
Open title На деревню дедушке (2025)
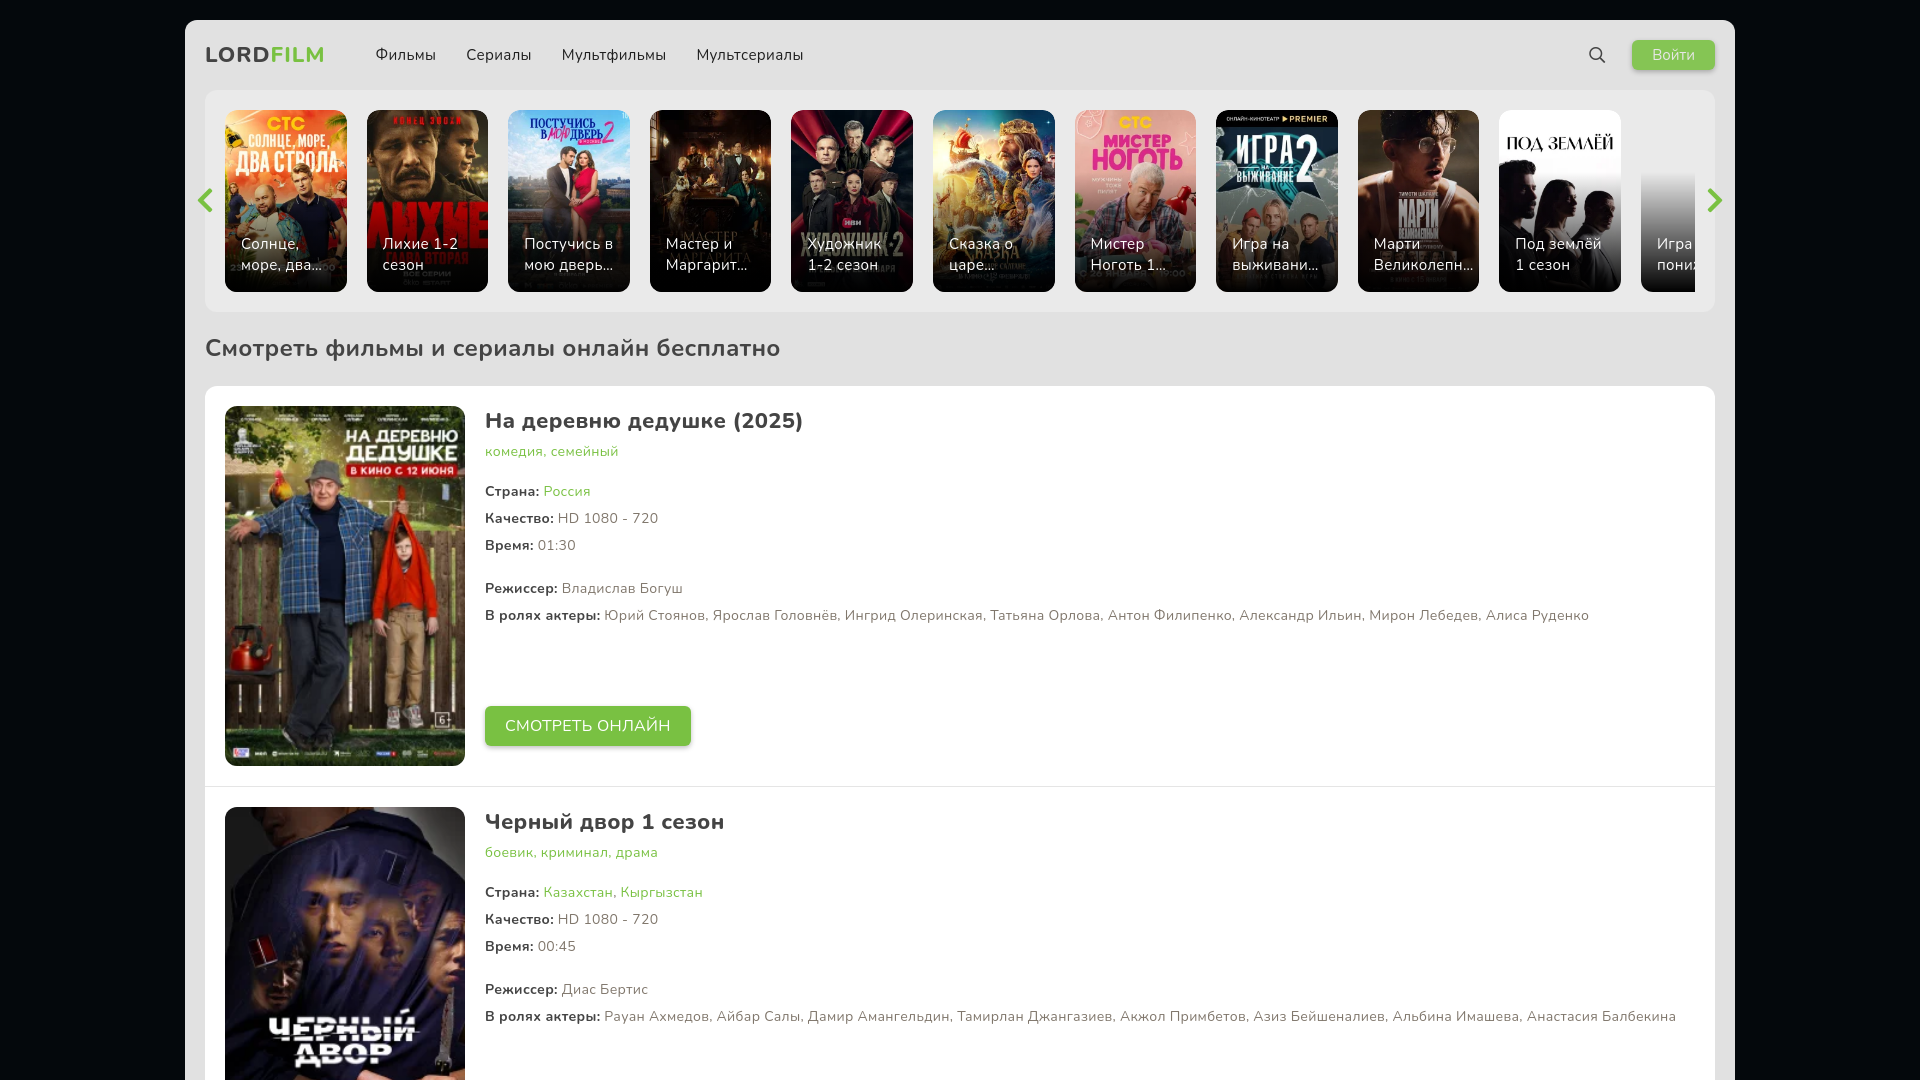pos(643,421)
